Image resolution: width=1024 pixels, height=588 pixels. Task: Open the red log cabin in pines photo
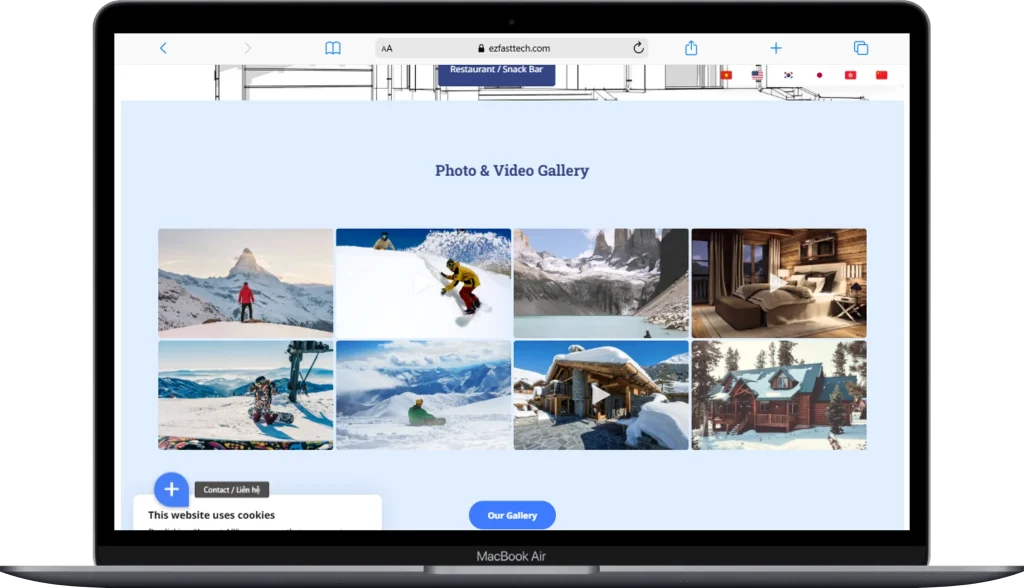[x=779, y=395]
